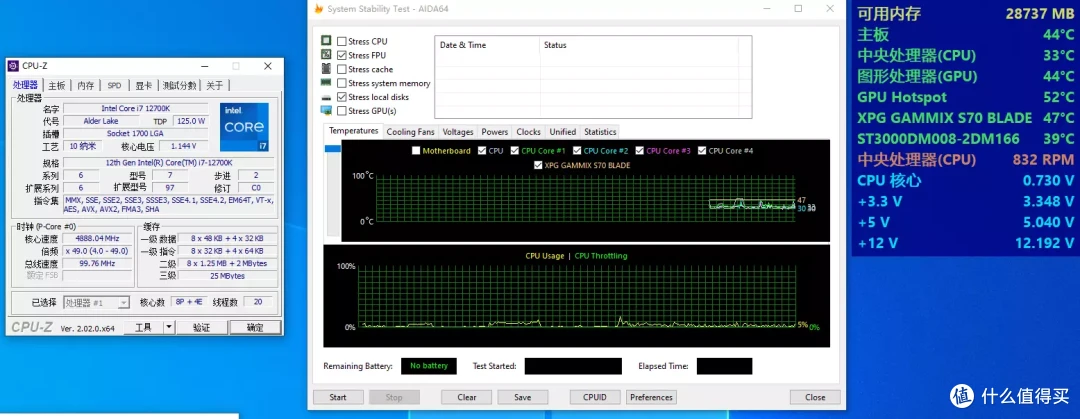Toggle the CPU Core #2 graph checkbox
Screen dimensions: 1080x419
(577, 150)
